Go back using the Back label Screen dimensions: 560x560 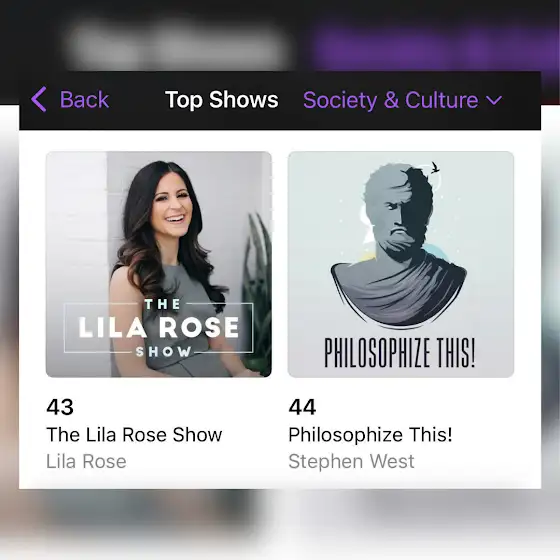(84, 99)
